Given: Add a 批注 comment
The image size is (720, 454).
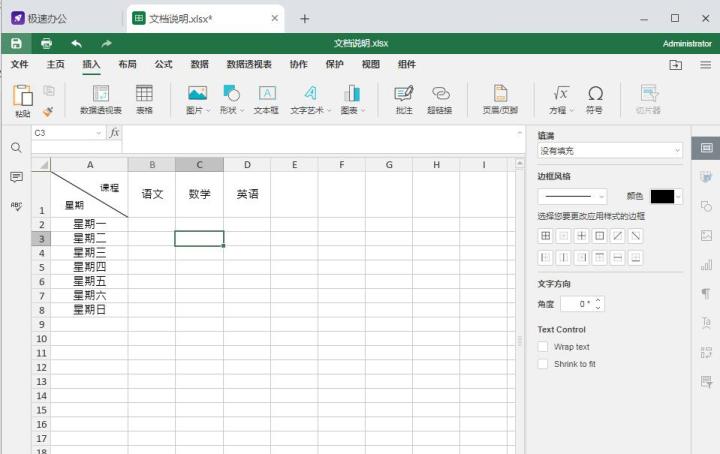Looking at the screenshot, I should (404, 100).
